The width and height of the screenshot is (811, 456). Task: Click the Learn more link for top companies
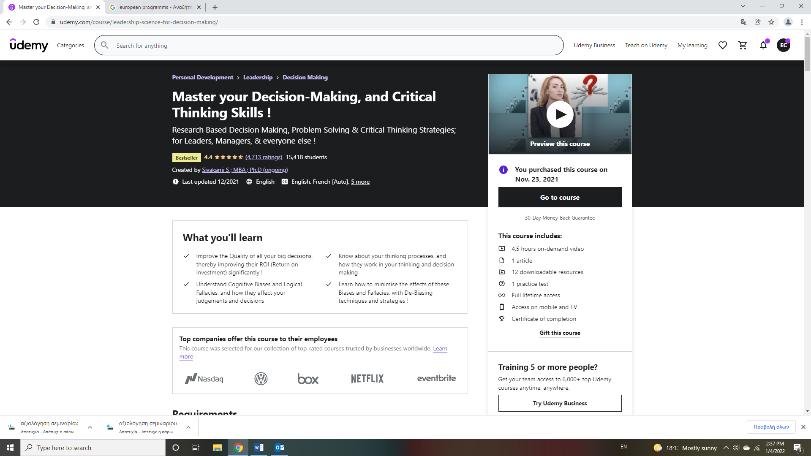tap(440, 349)
